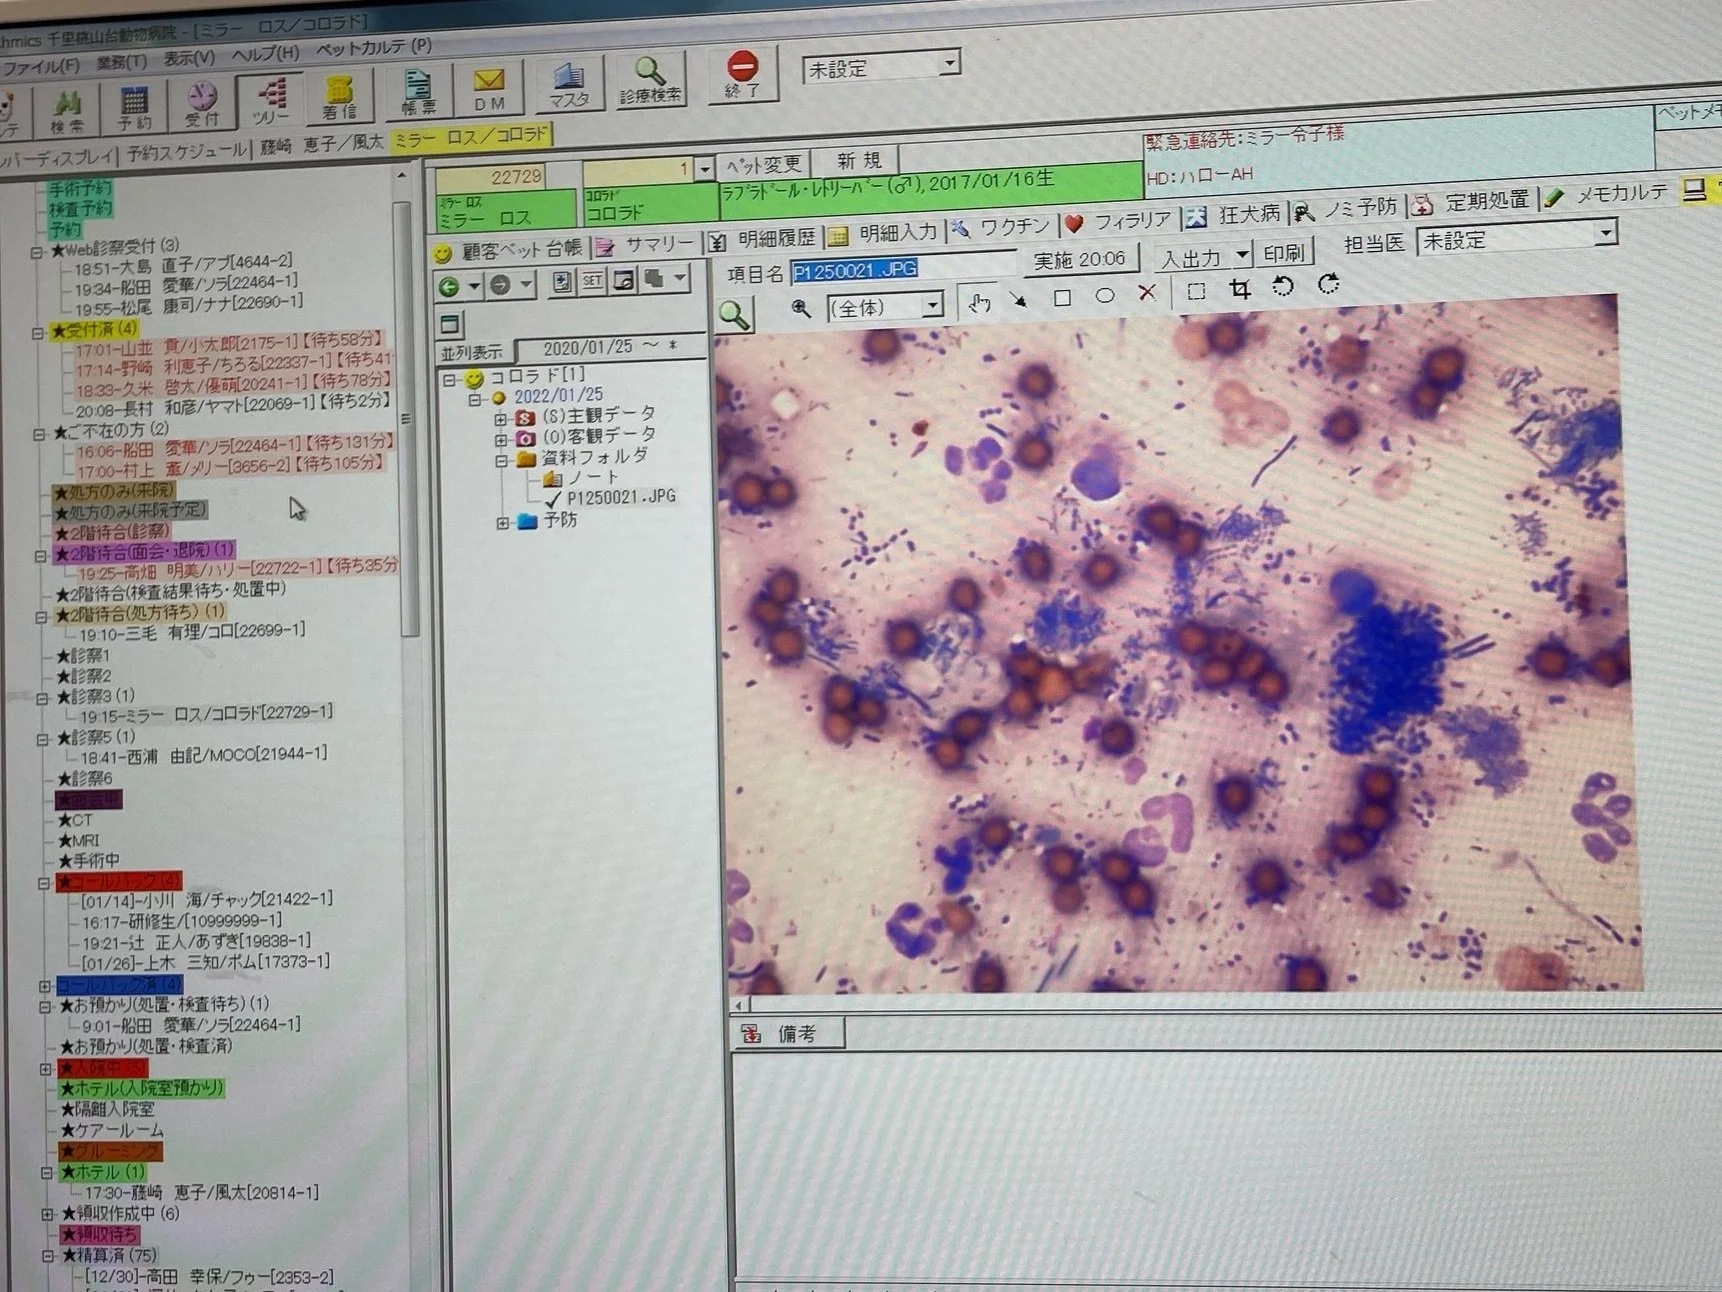Click the red X delete tool

(1147, 293)
